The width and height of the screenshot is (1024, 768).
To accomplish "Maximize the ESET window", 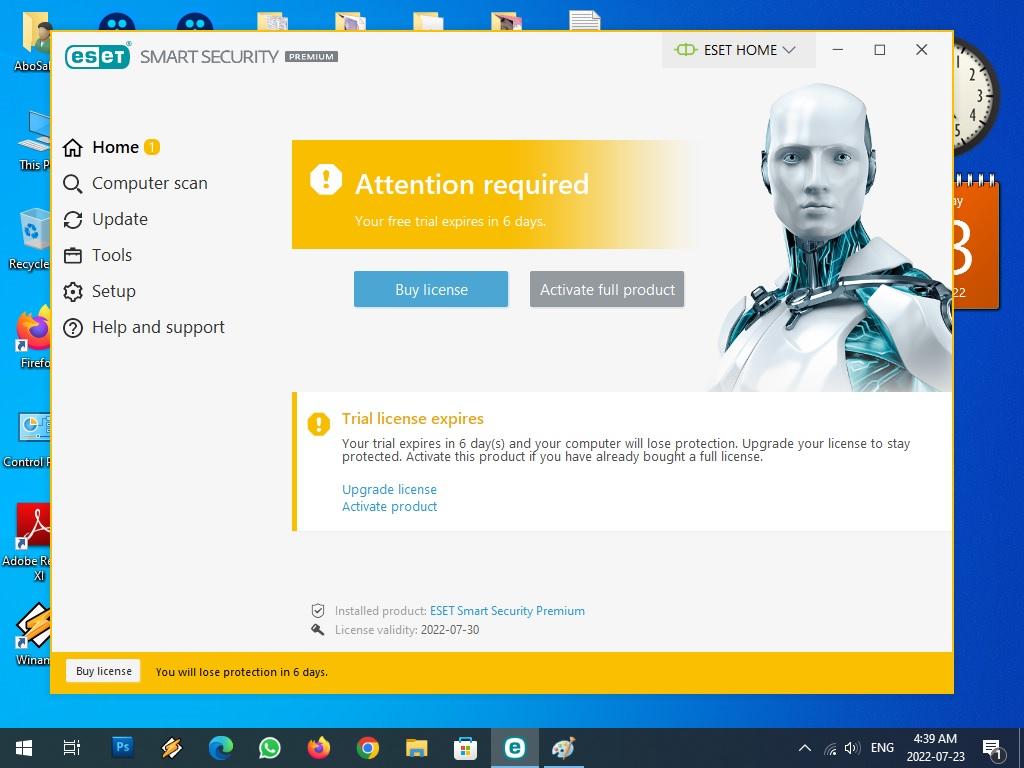I will pos(880,50).
